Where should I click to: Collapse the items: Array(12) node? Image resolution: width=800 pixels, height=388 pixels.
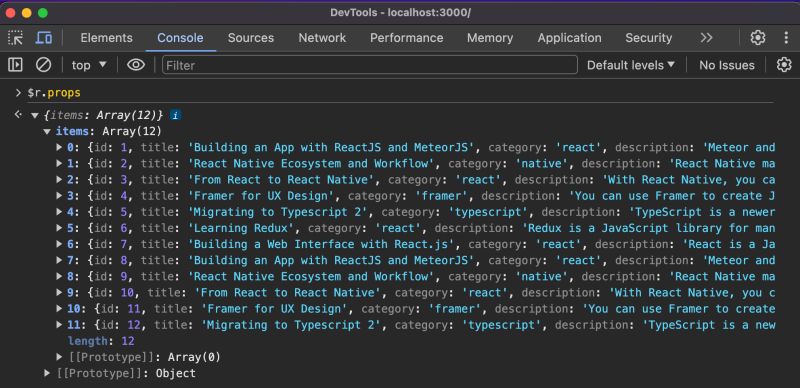click(x=47, y=132)
